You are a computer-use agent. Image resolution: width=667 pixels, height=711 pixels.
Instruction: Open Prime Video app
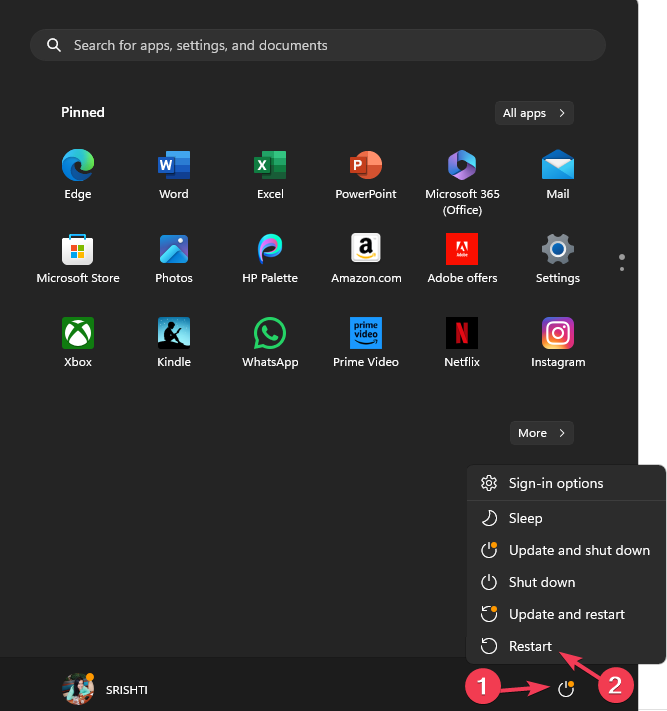coord(366,342)
